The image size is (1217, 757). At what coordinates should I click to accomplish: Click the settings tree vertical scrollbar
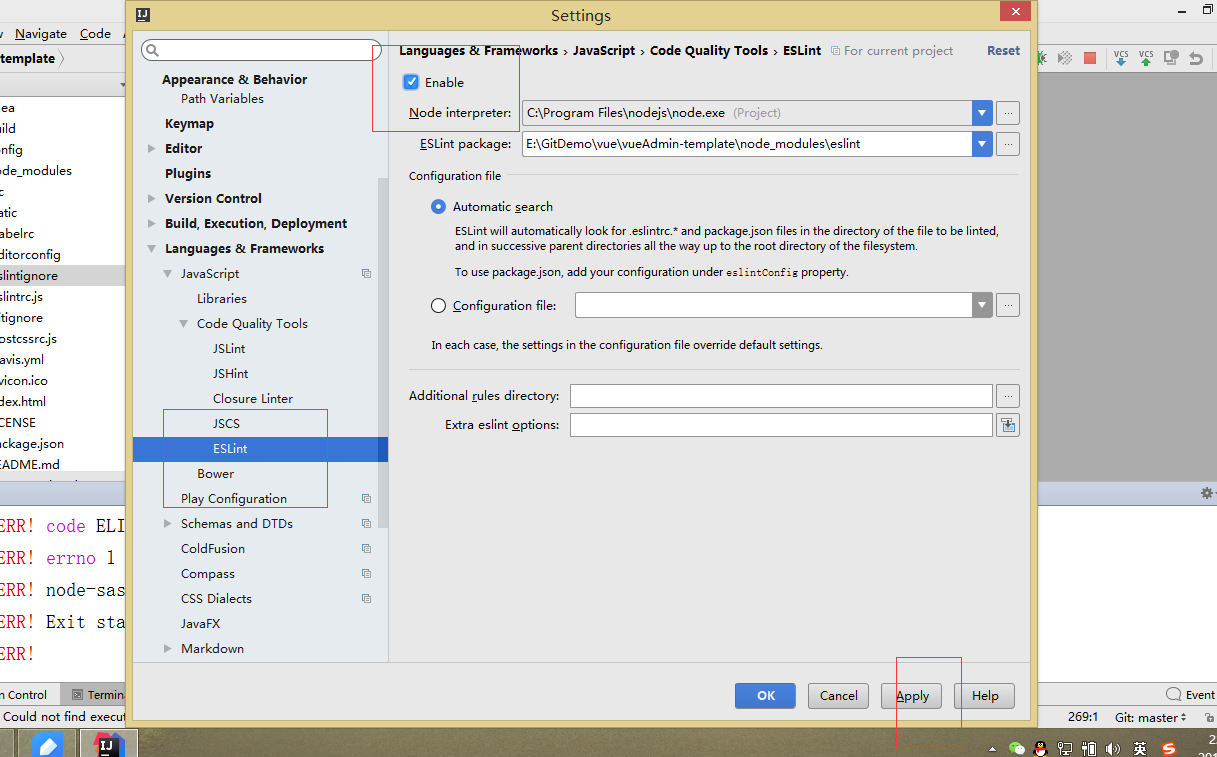pos(383,353)
